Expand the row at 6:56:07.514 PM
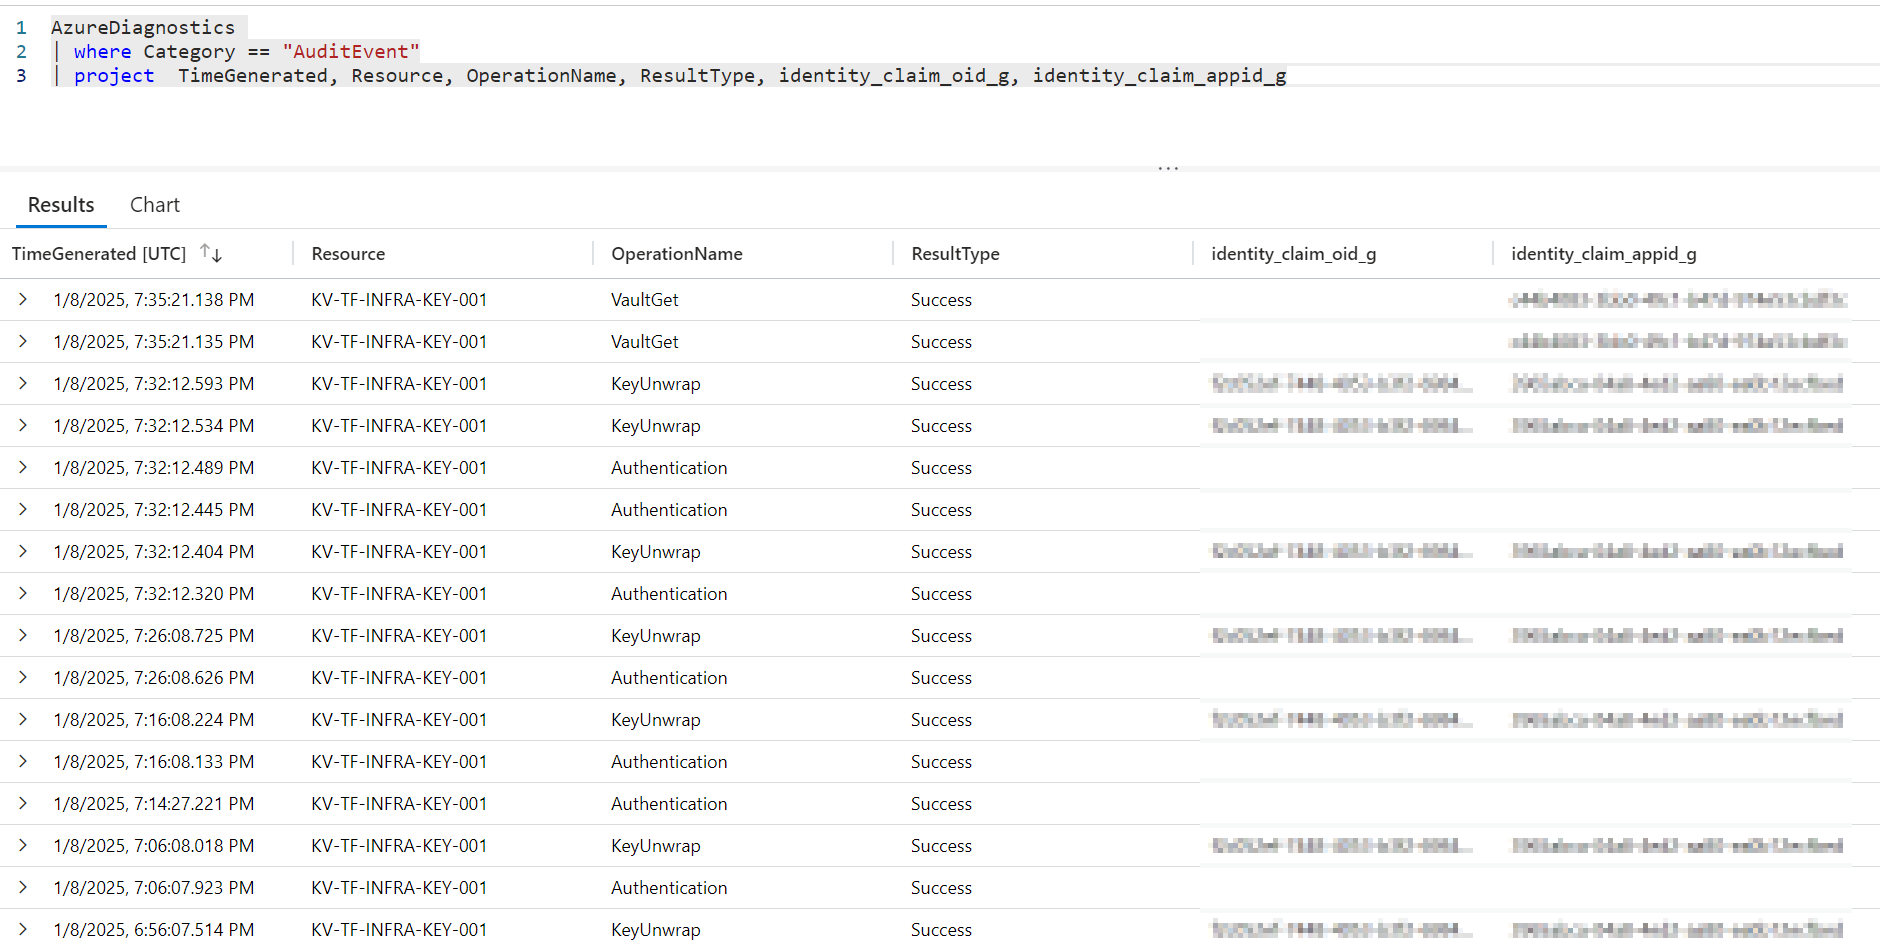1880x948 pixels. 23,930
